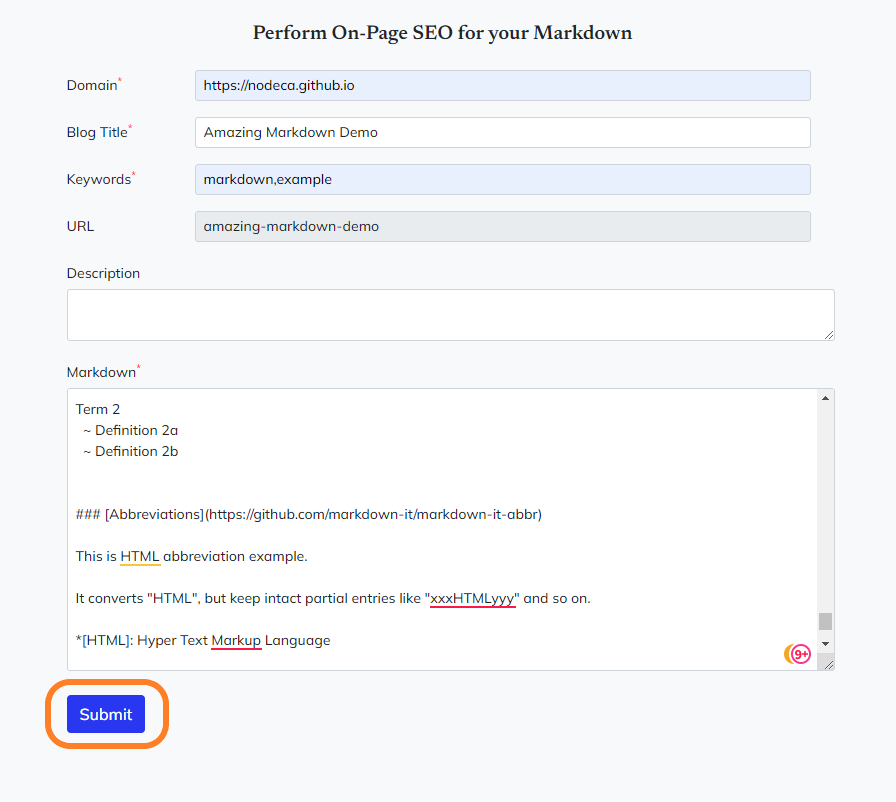Click the Markdown textarea resize handle
The image size is (896, 802).
click(x=828, y=664)
